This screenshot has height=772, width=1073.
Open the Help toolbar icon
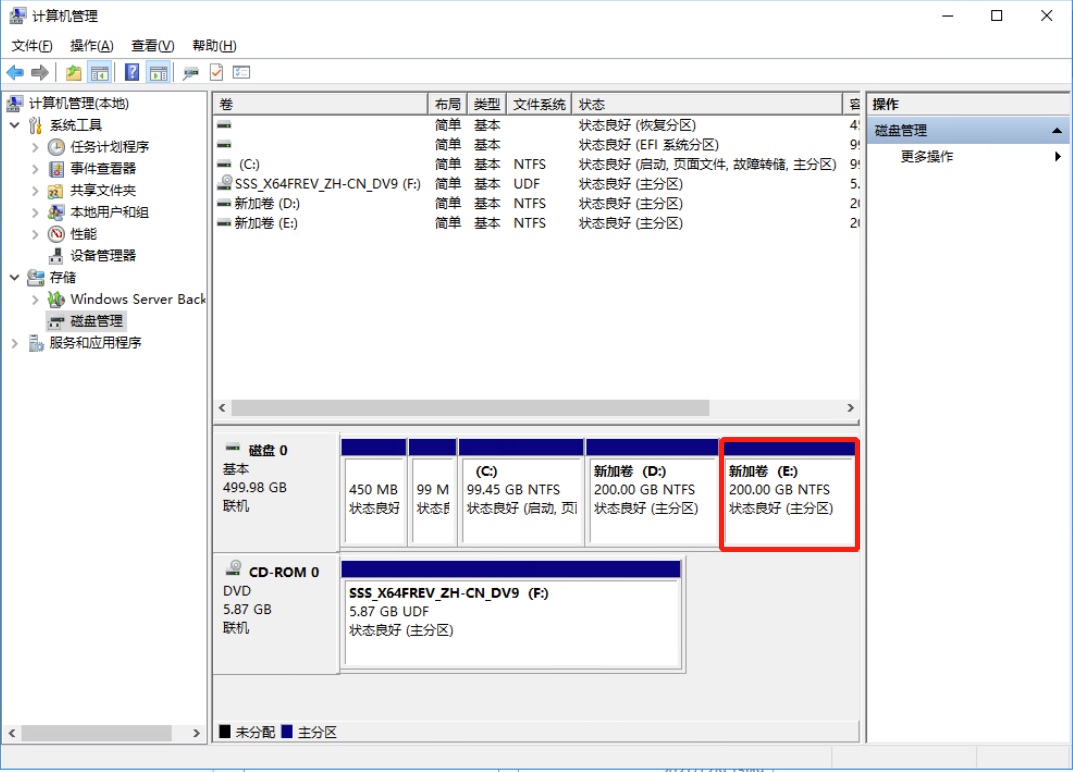coord(132,73)
